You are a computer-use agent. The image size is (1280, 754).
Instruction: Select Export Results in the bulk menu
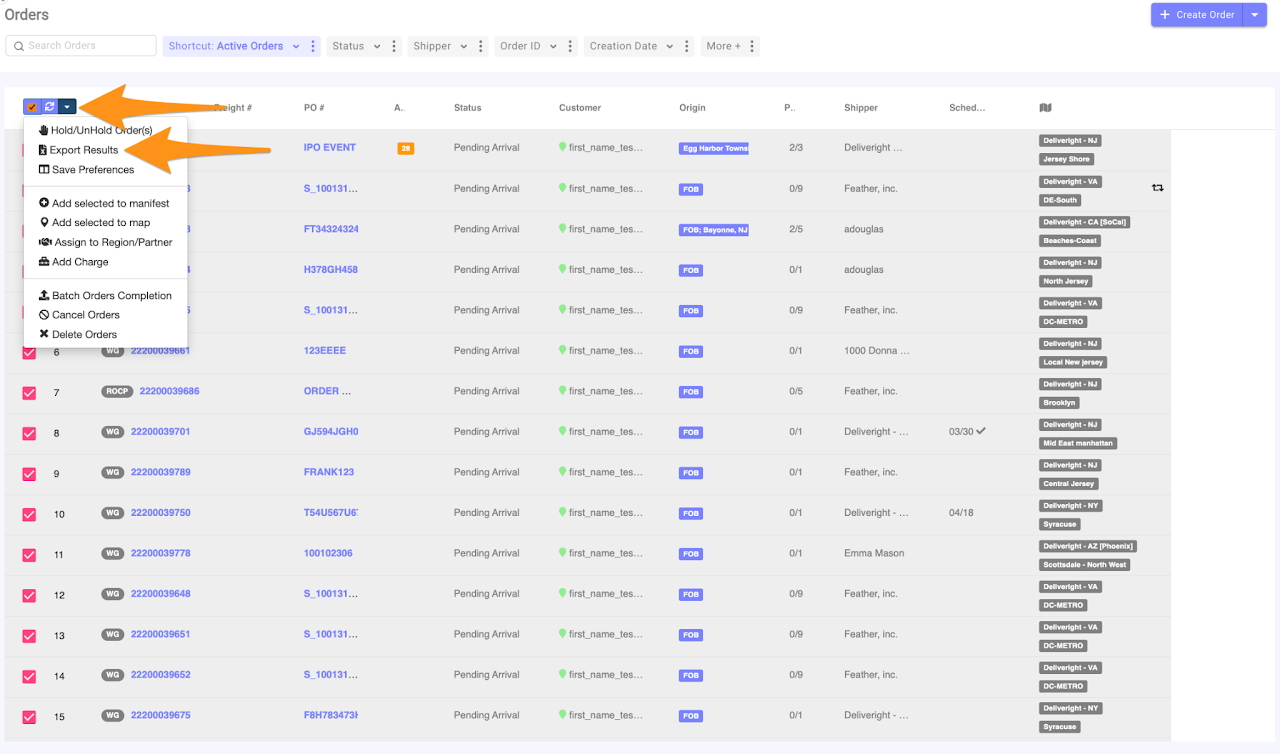click(78, 150)
